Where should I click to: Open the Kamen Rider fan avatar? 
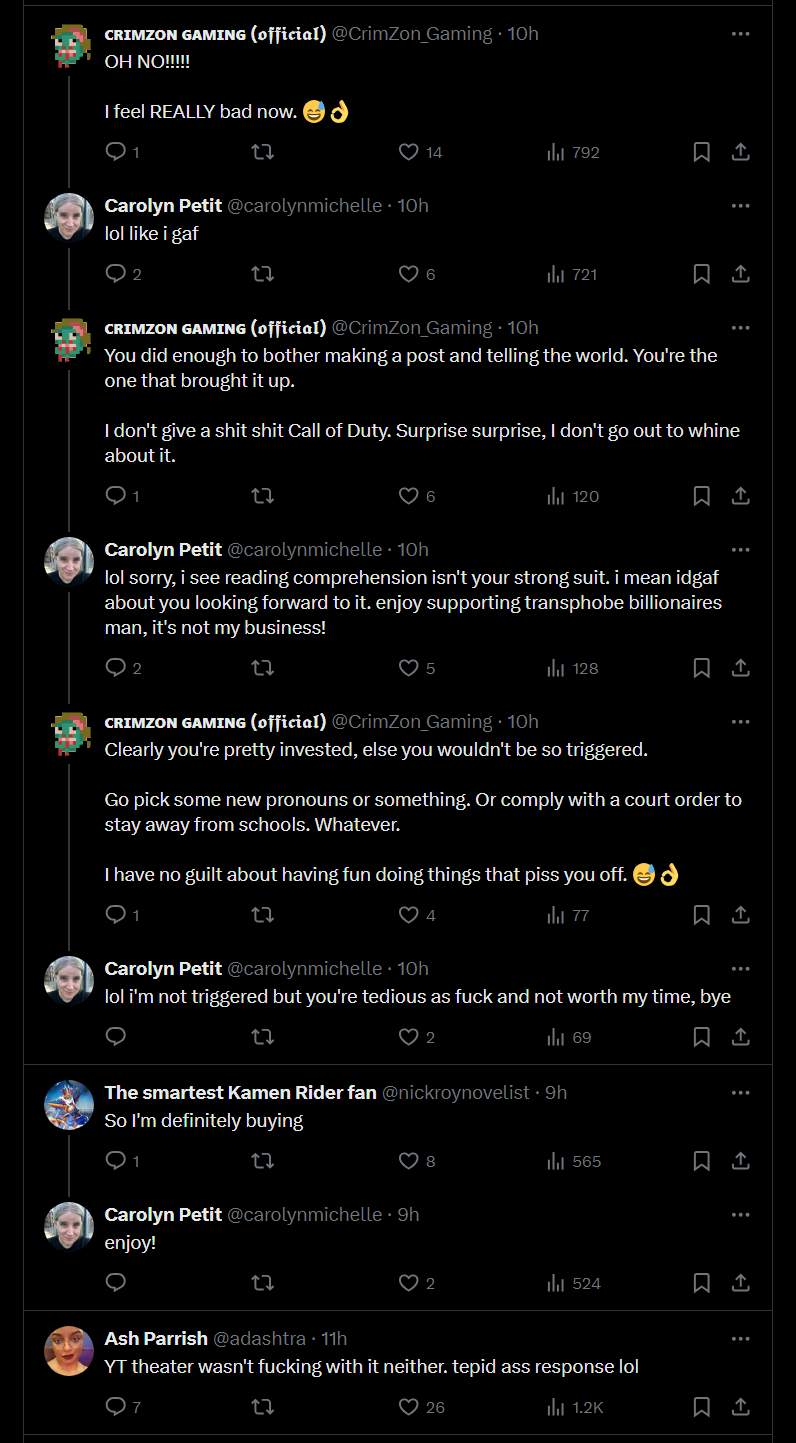[69, 1105]
